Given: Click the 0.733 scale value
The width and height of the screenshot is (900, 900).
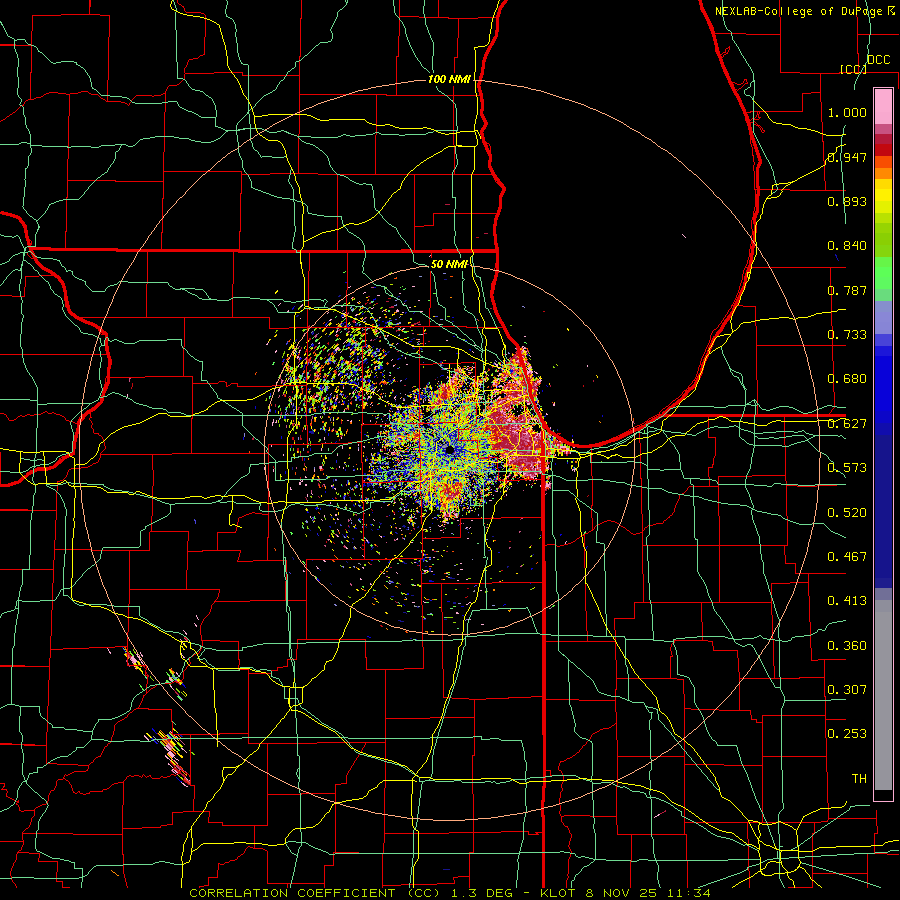Looking at the screenshot, I should point(847,335).
